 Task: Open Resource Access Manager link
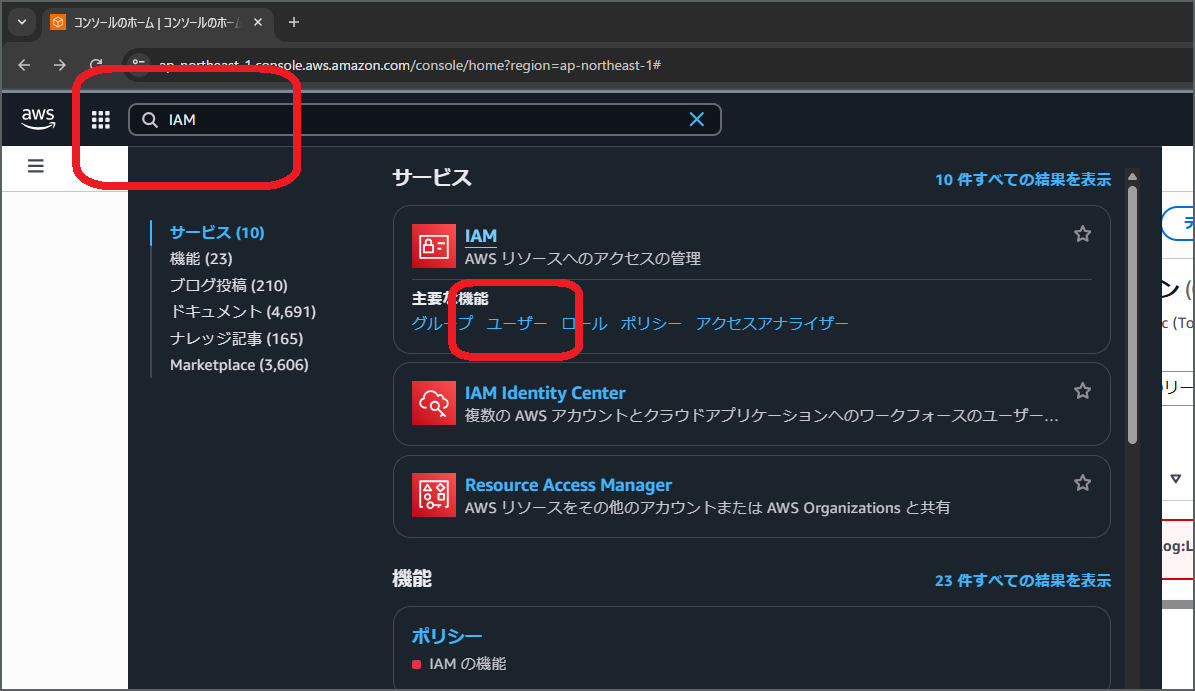(569, 485)
